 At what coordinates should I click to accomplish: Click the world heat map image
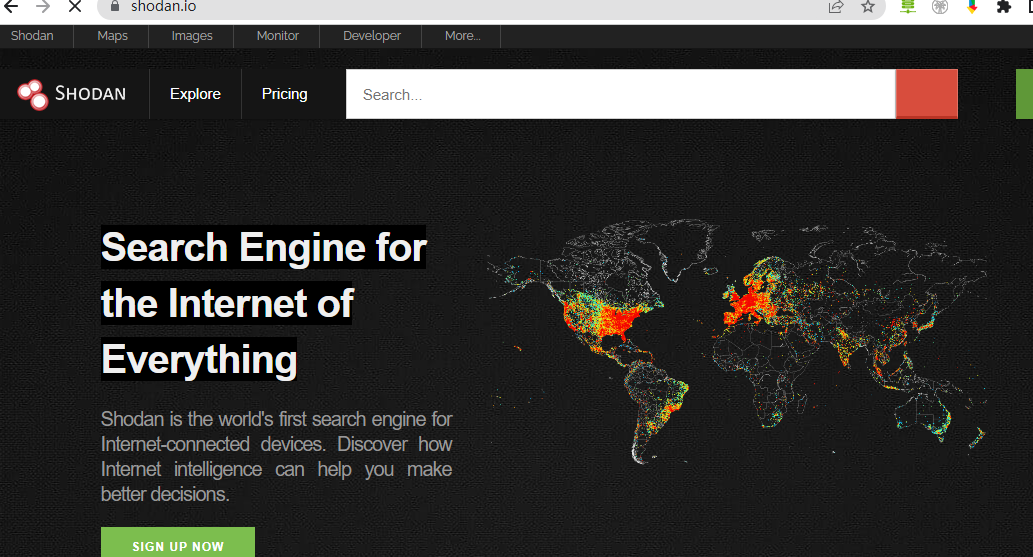coord(737,341)
